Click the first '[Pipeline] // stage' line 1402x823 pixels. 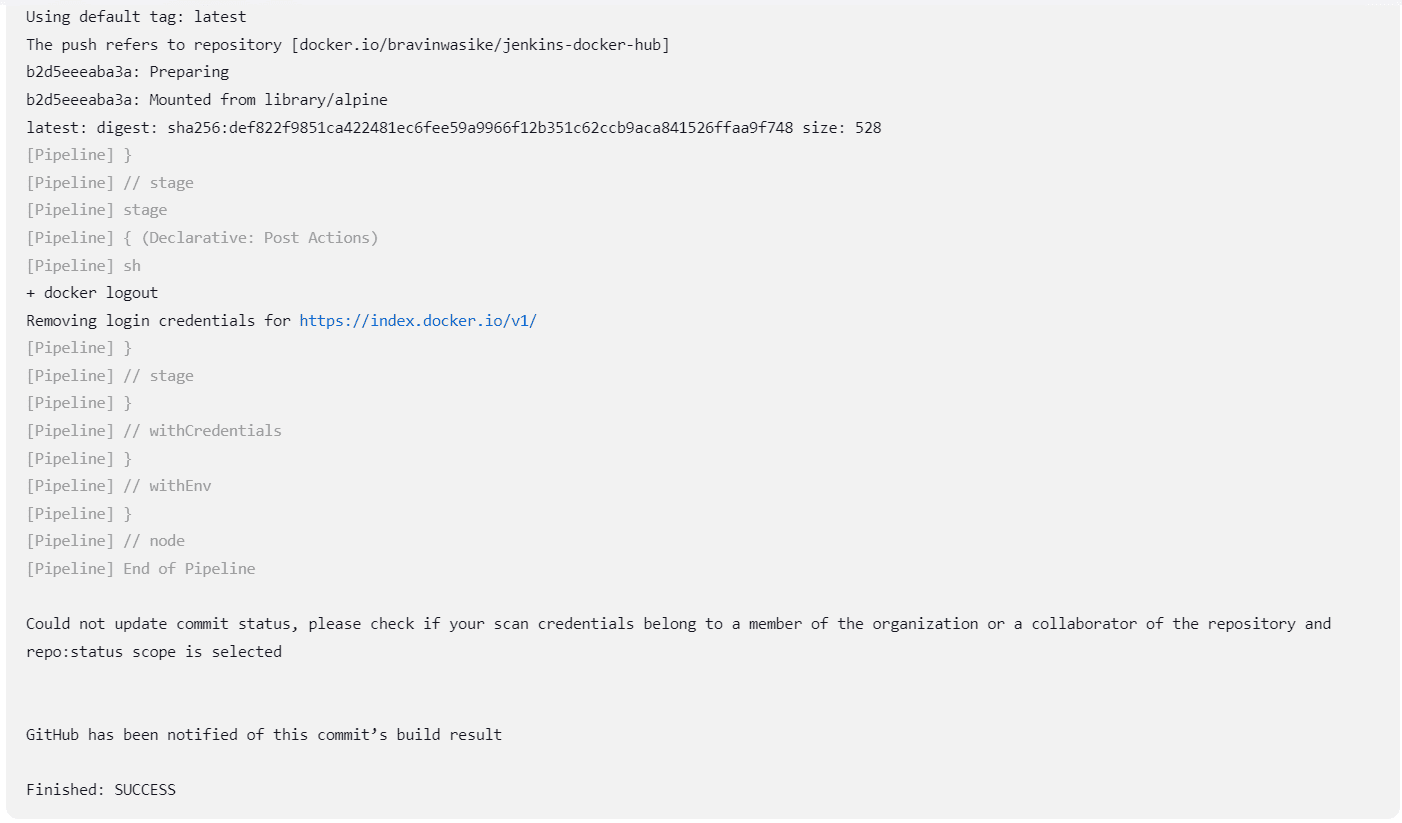click(110, 183)
